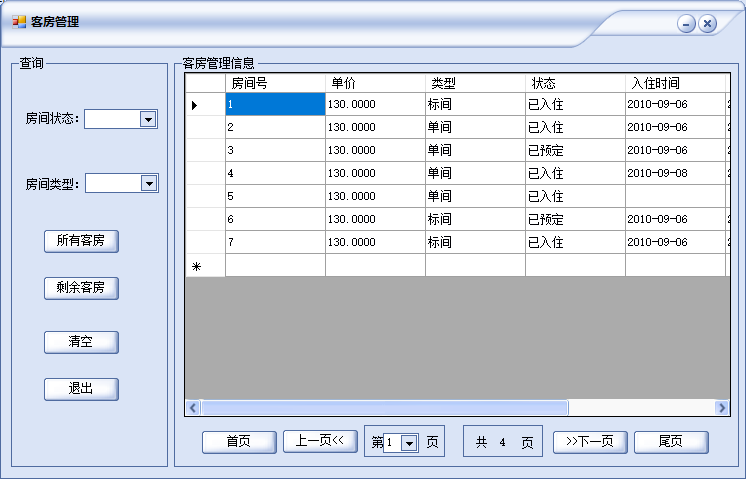This screenshot has width=746, height=479.
Task: Click 标间 type cell of room 7
Action: pyautogui.click(x=475, y=242)
